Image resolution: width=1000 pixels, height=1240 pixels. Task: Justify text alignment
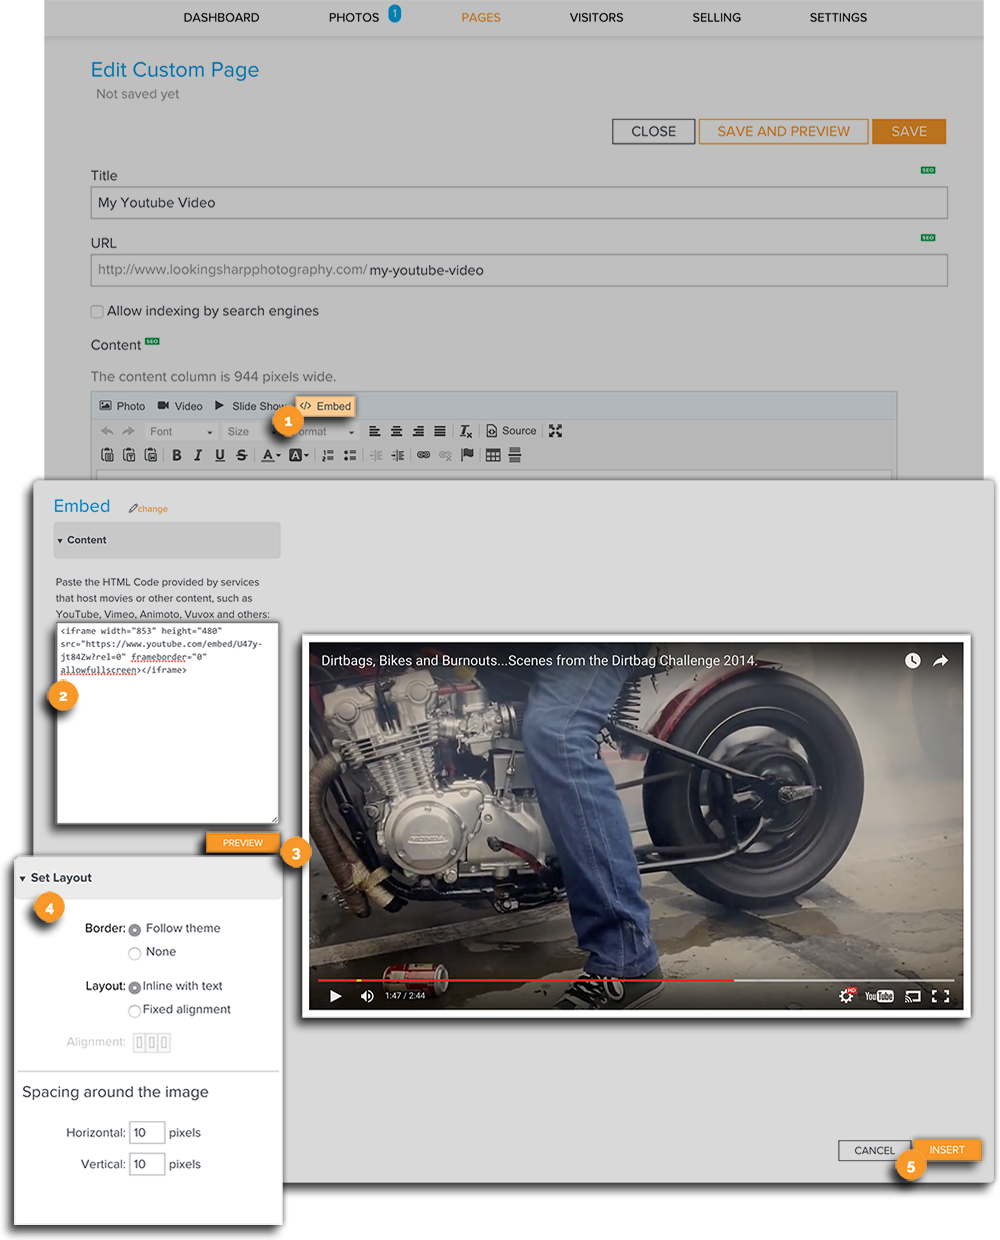pos(440,431)
